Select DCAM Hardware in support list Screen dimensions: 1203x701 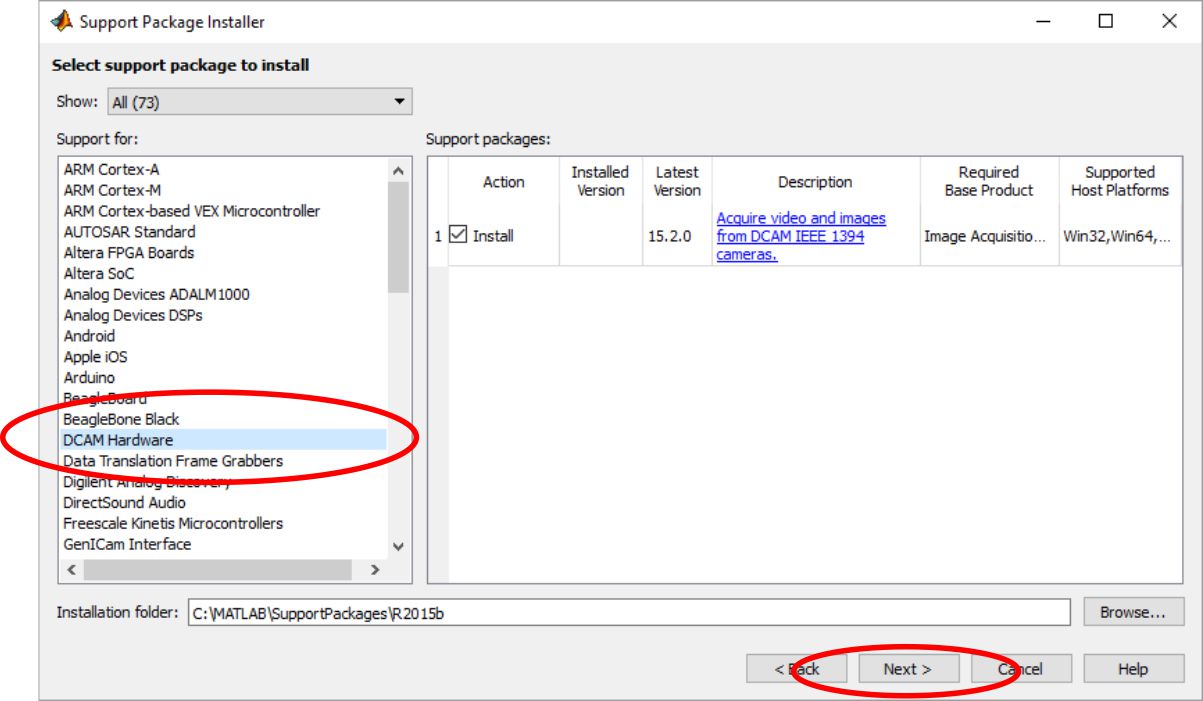(118, 440)
